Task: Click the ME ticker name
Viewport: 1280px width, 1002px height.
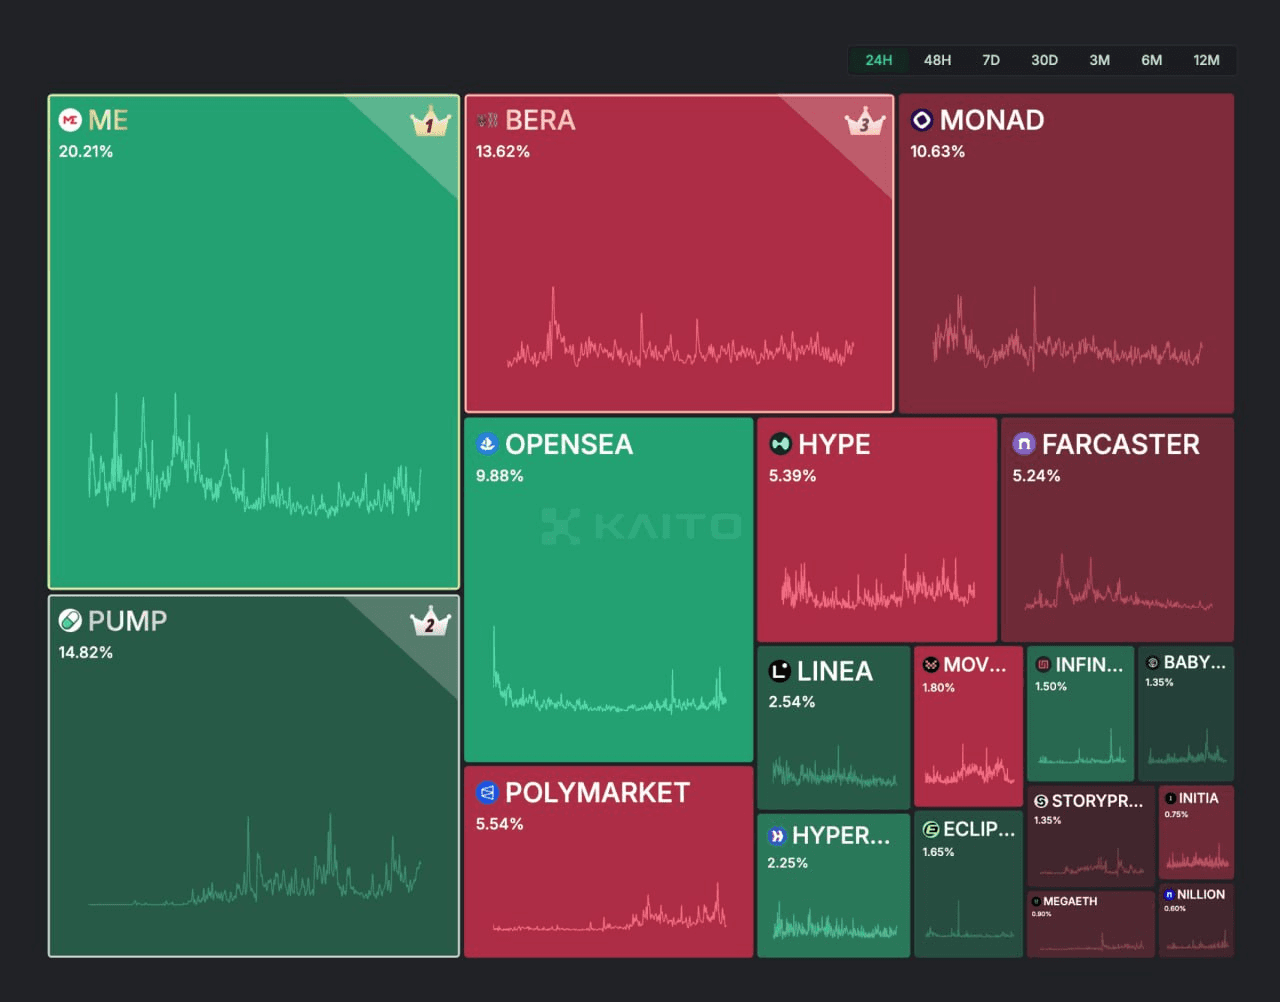Action: (x=108, y=120)
